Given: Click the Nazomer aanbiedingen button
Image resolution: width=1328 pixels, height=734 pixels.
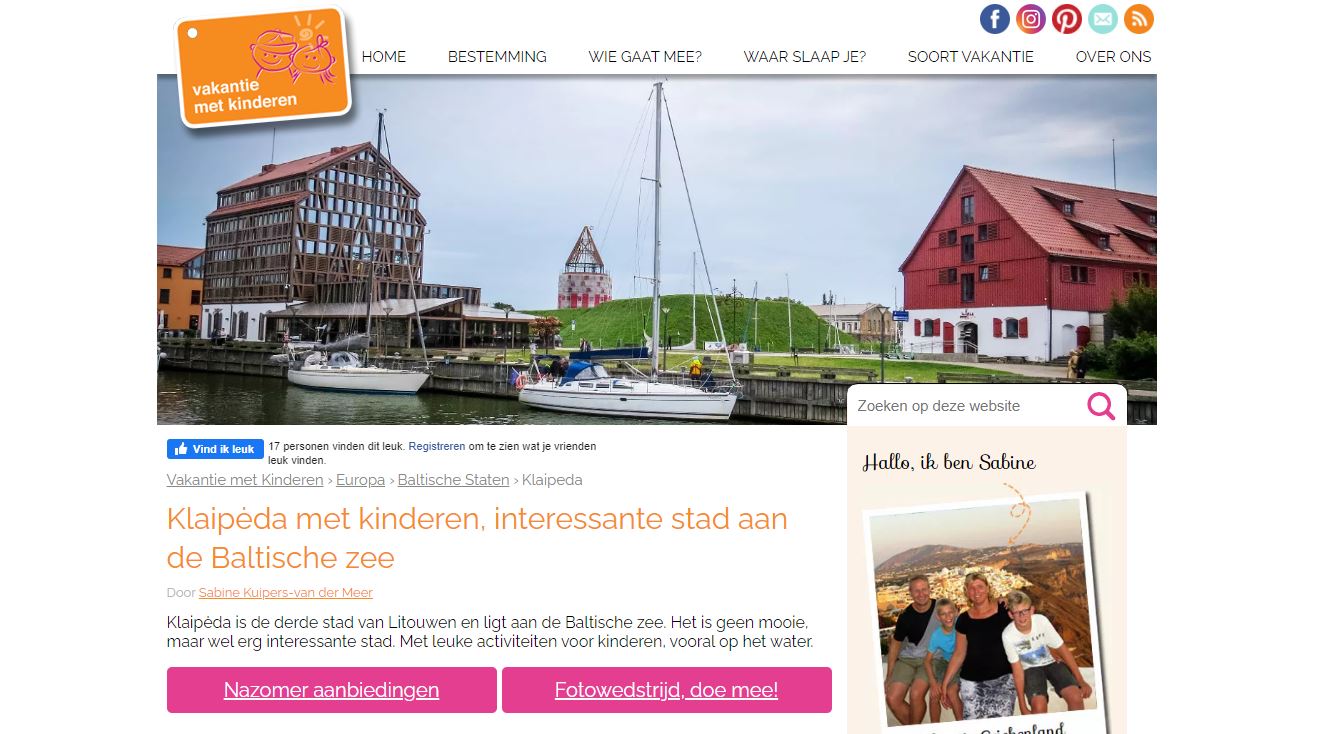Looking at the screenshot, I should pyautogui.click(x=332, y=690).
